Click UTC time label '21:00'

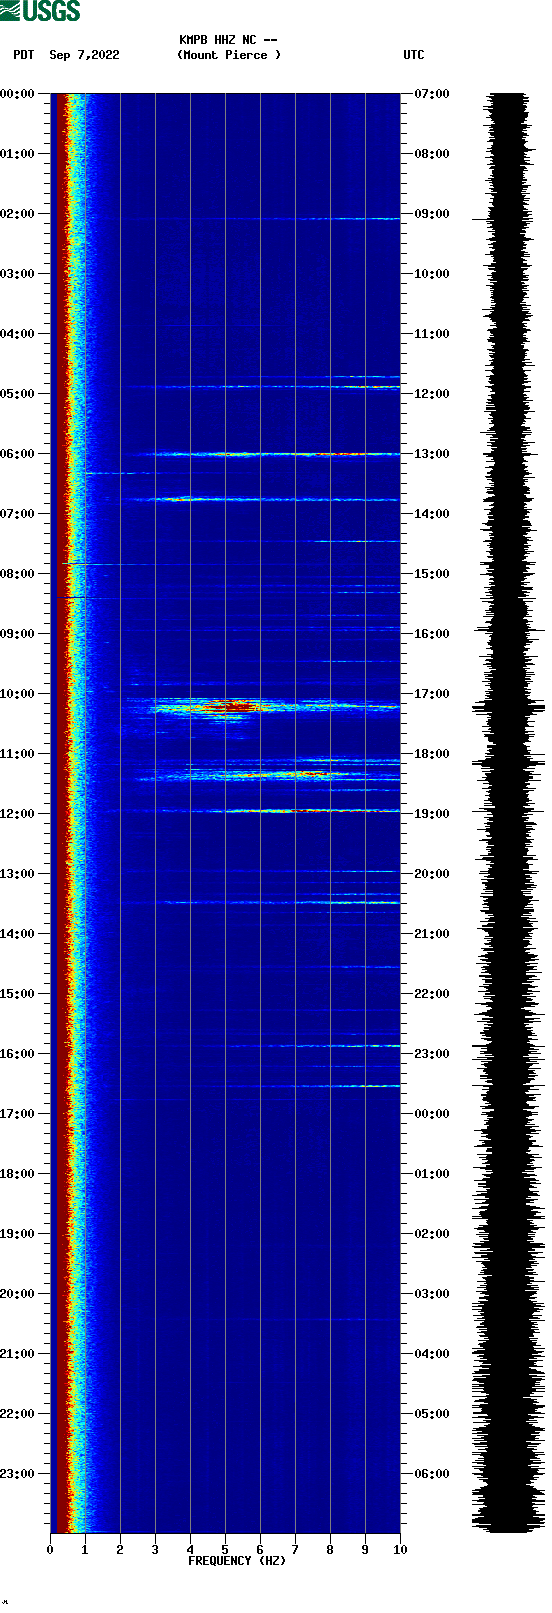click(432, 934)
